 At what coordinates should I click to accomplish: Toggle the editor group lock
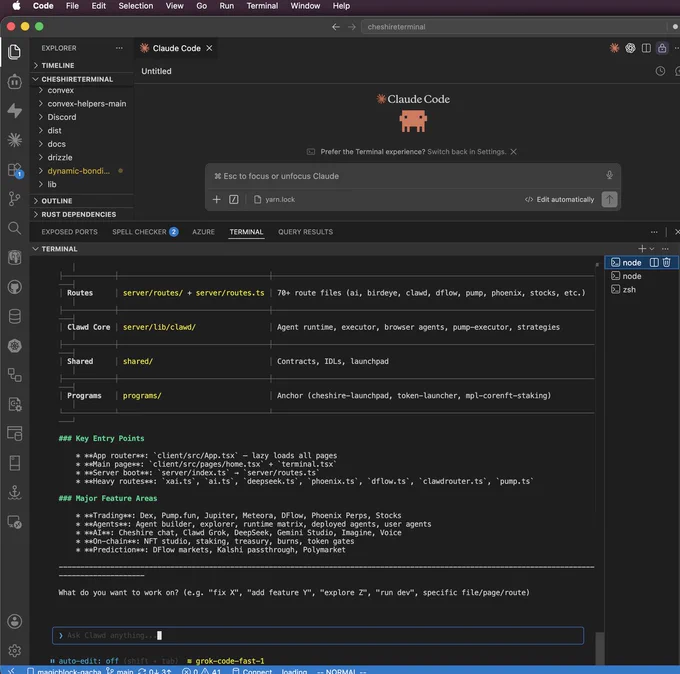(x=662, y=48)
